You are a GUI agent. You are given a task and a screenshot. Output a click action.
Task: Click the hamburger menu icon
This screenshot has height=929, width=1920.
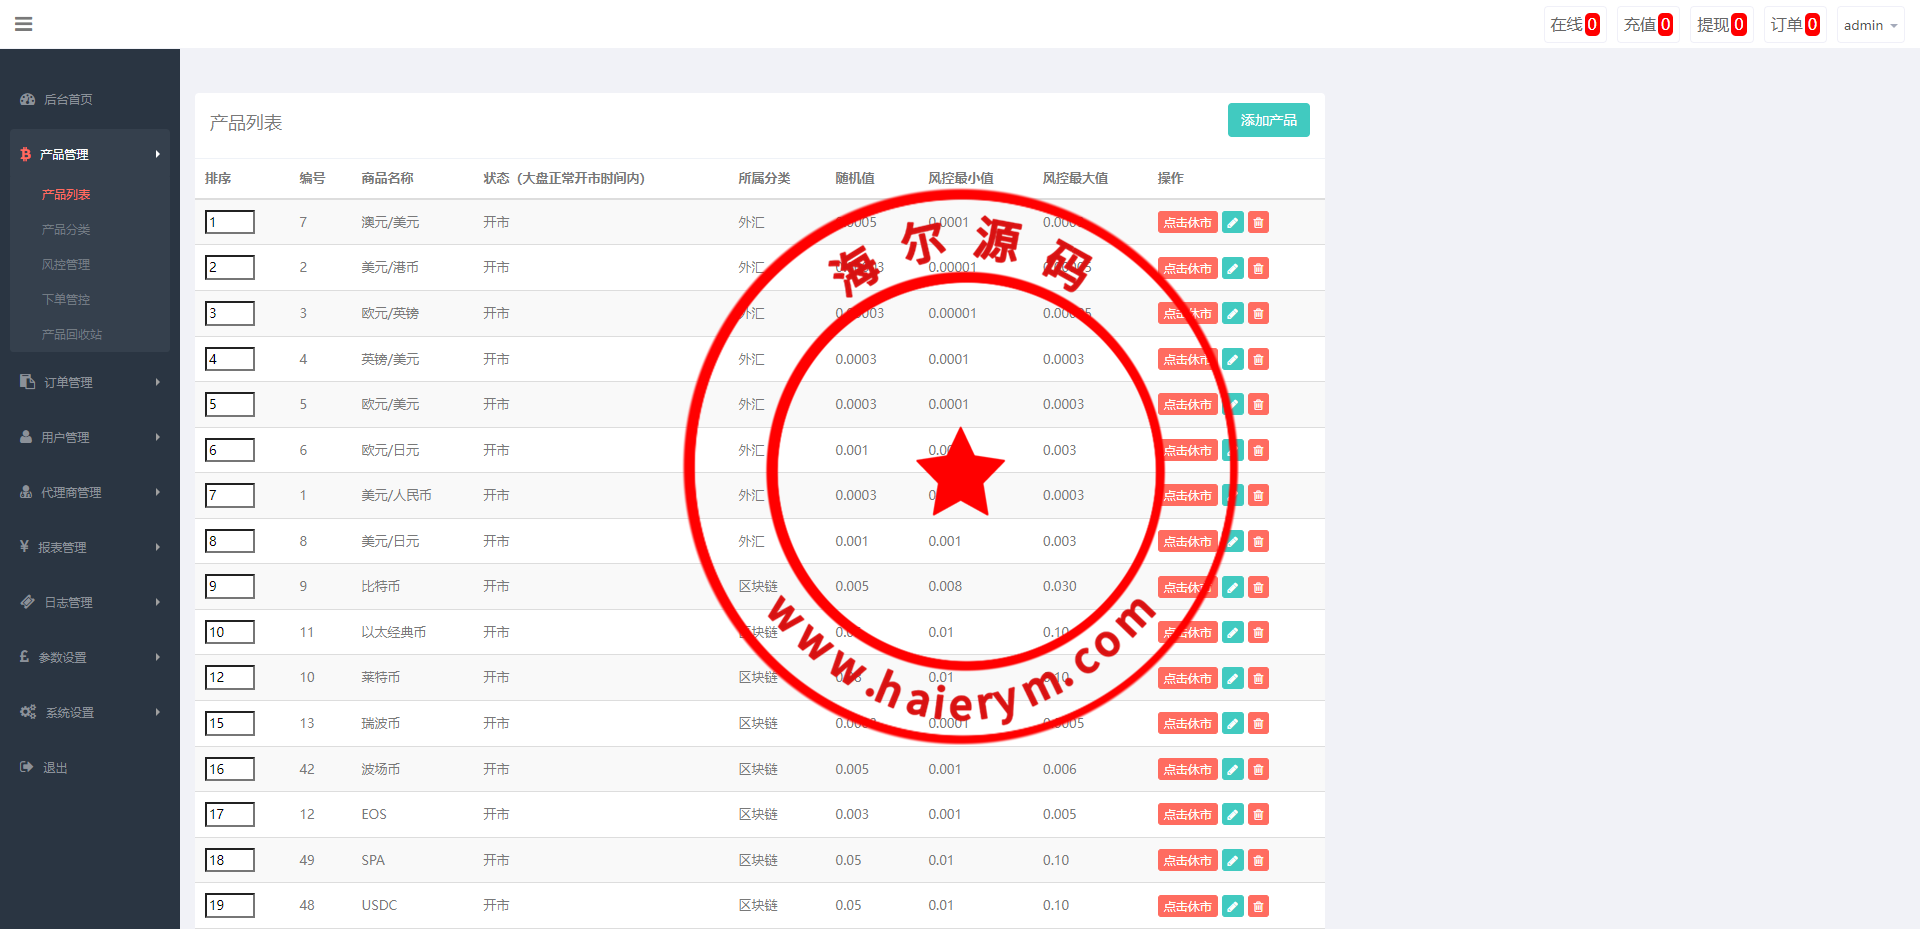[x=24, y=24]
